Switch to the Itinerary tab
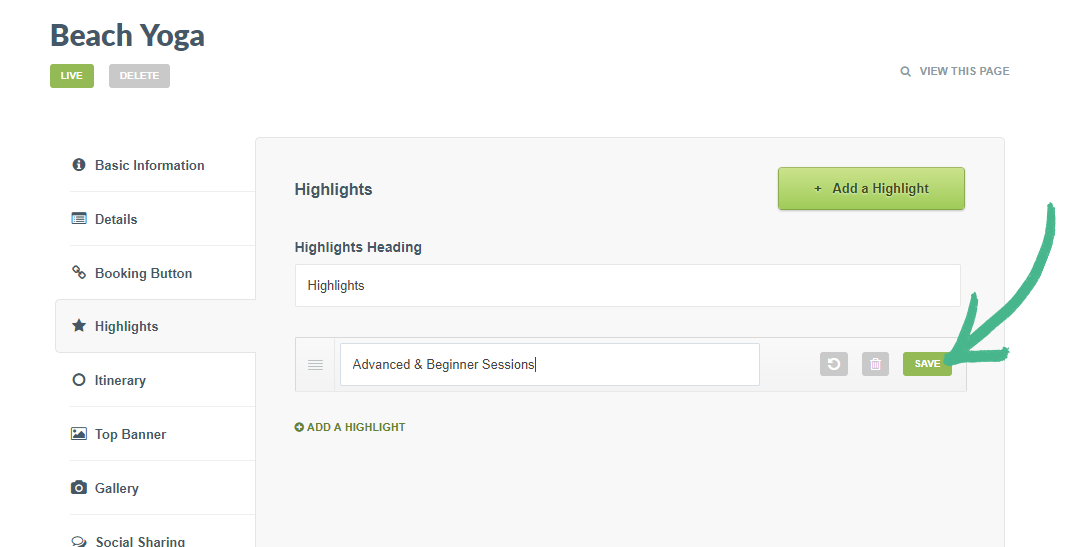 pyautogui.click(x=120, y=380)
